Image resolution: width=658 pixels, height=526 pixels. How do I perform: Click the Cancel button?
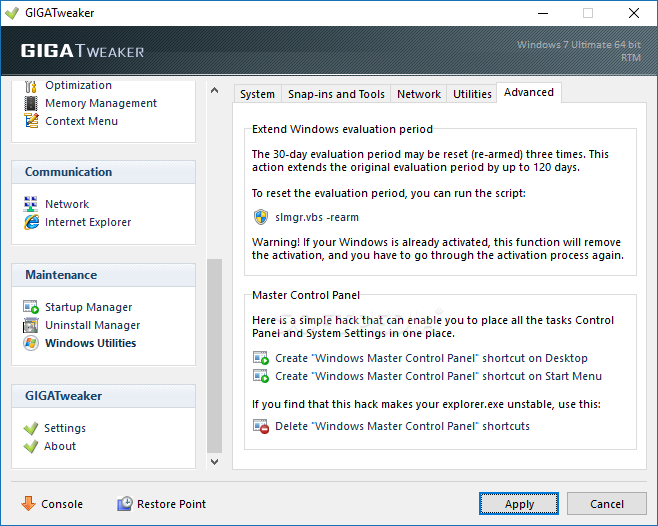(x=606, y=504)
